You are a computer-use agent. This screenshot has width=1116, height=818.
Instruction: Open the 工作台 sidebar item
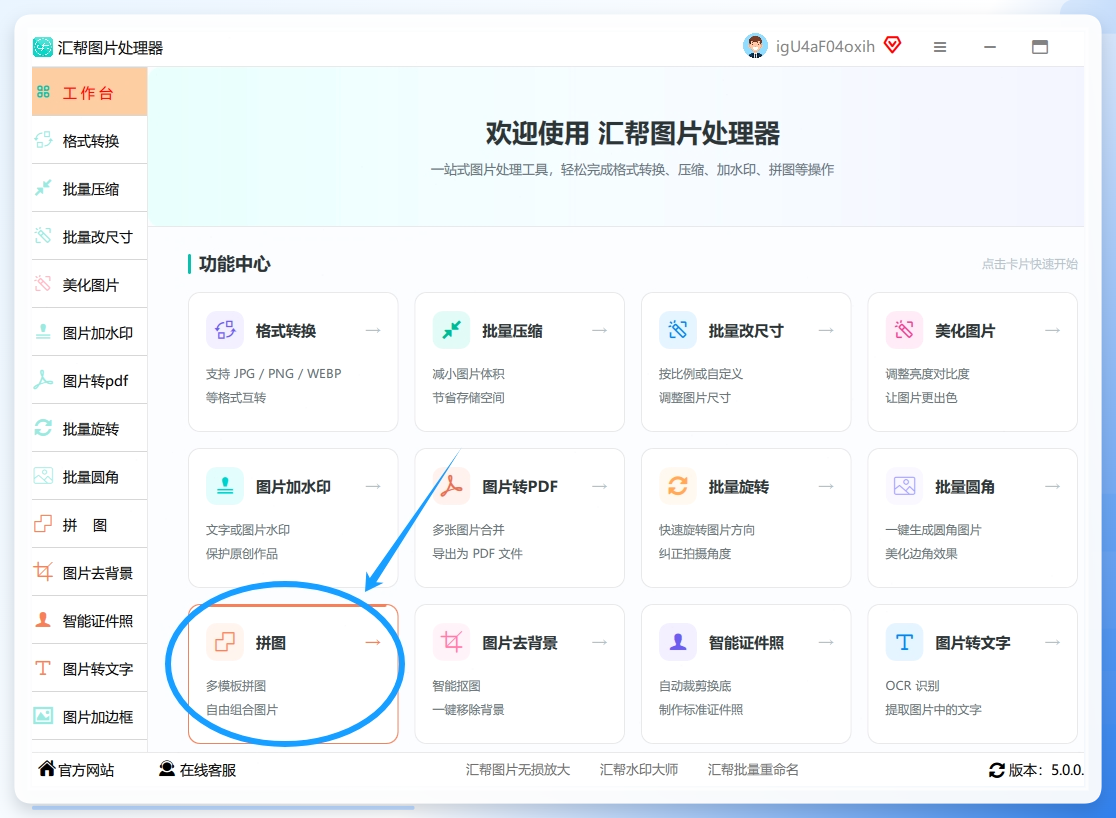89,92
